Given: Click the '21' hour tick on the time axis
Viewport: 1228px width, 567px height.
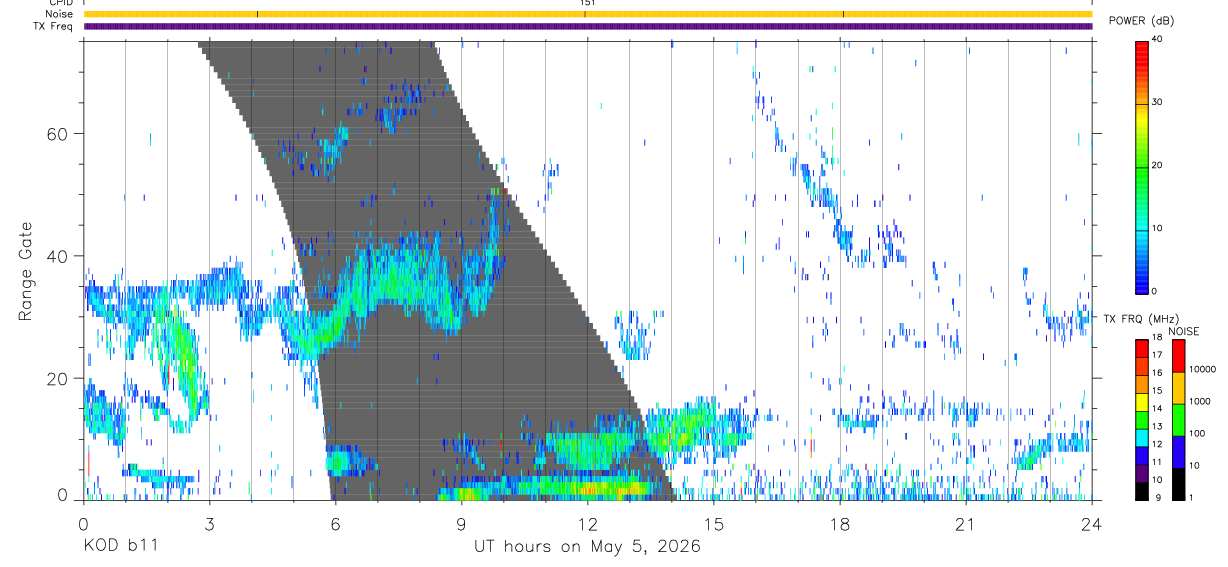Looking at the screenshot, I should [966, 523].
